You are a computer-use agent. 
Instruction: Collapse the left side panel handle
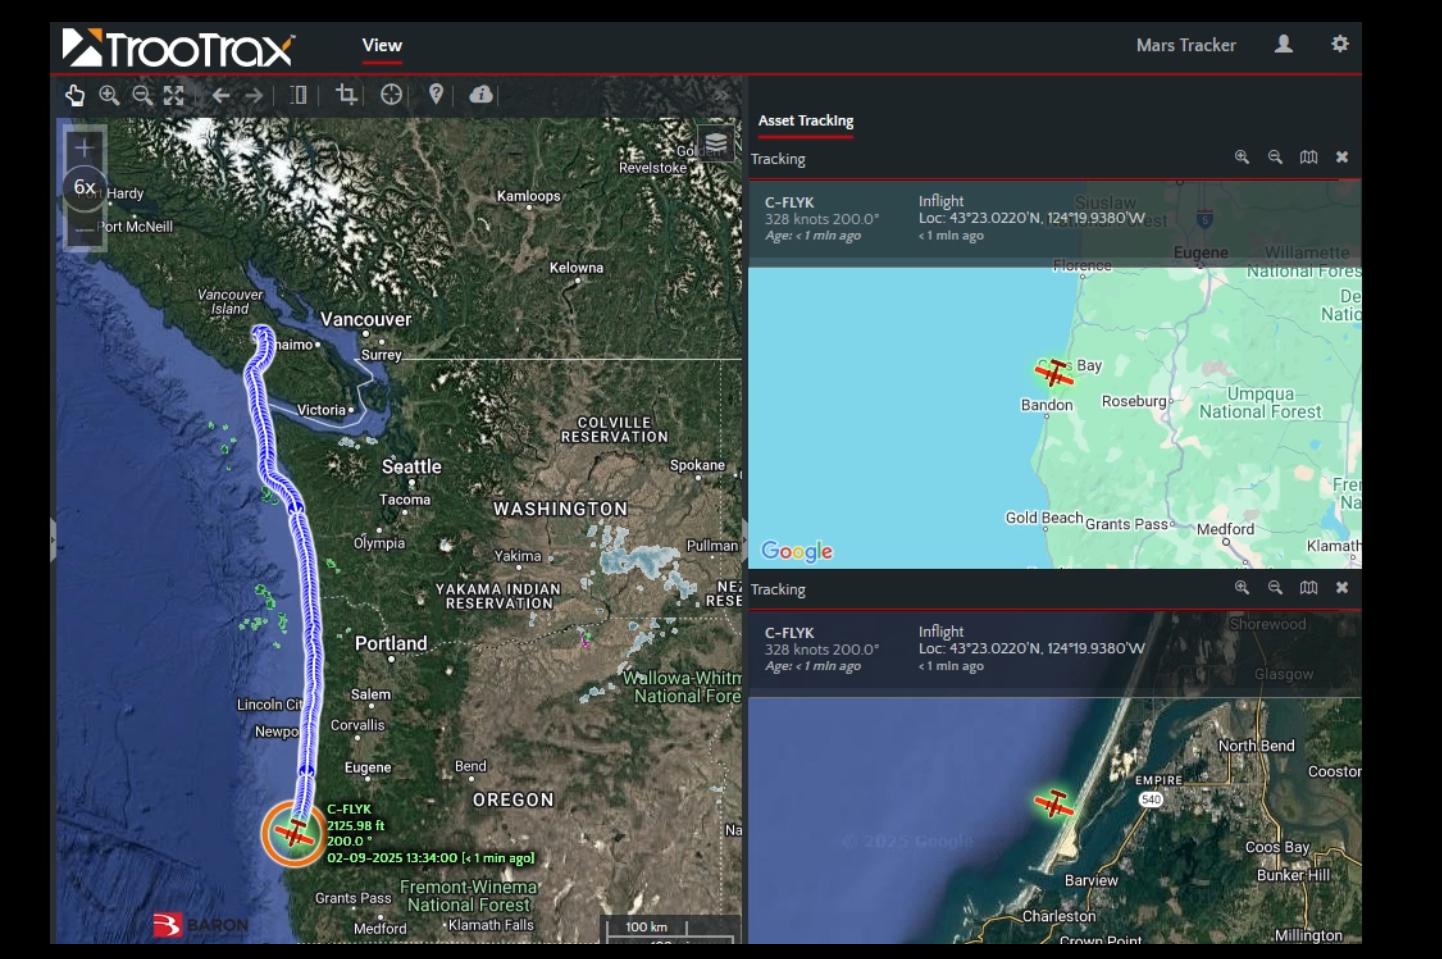(53, 539)
